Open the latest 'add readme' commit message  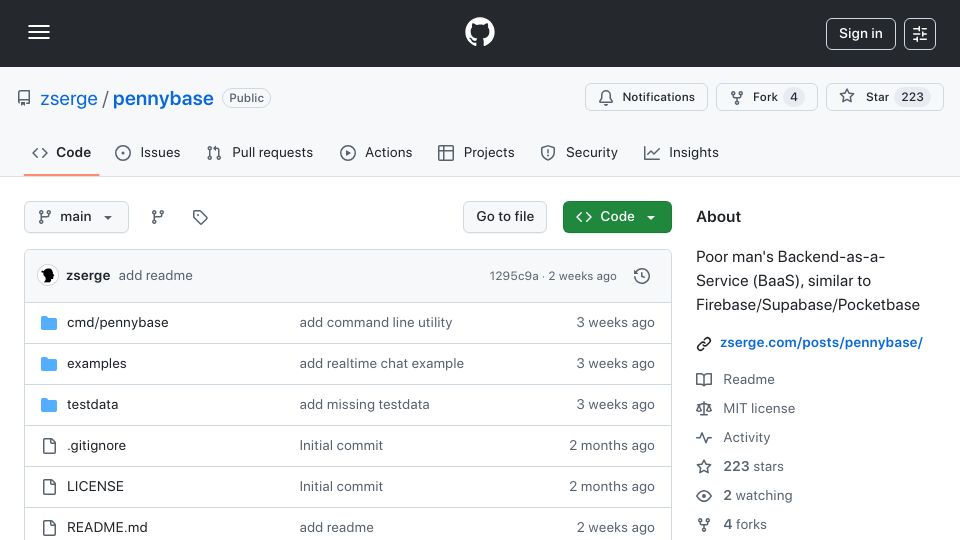click(156, 276)
